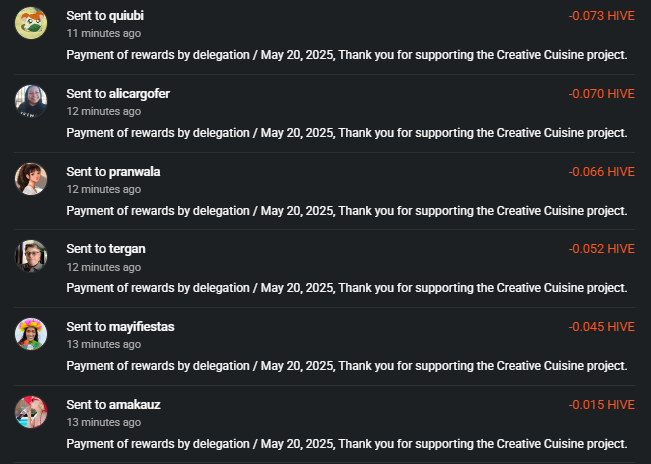Click amakauz's avatar picture
This screenshot has height=464, width=651.
(31, 412)
